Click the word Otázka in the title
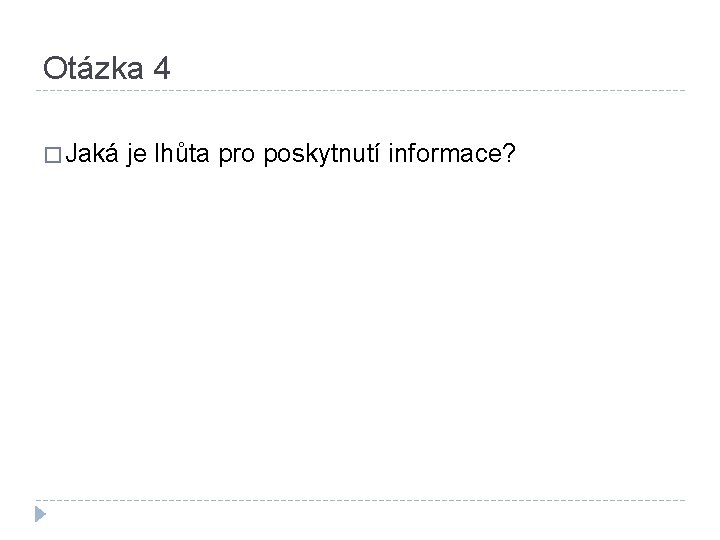 [93, 68]
